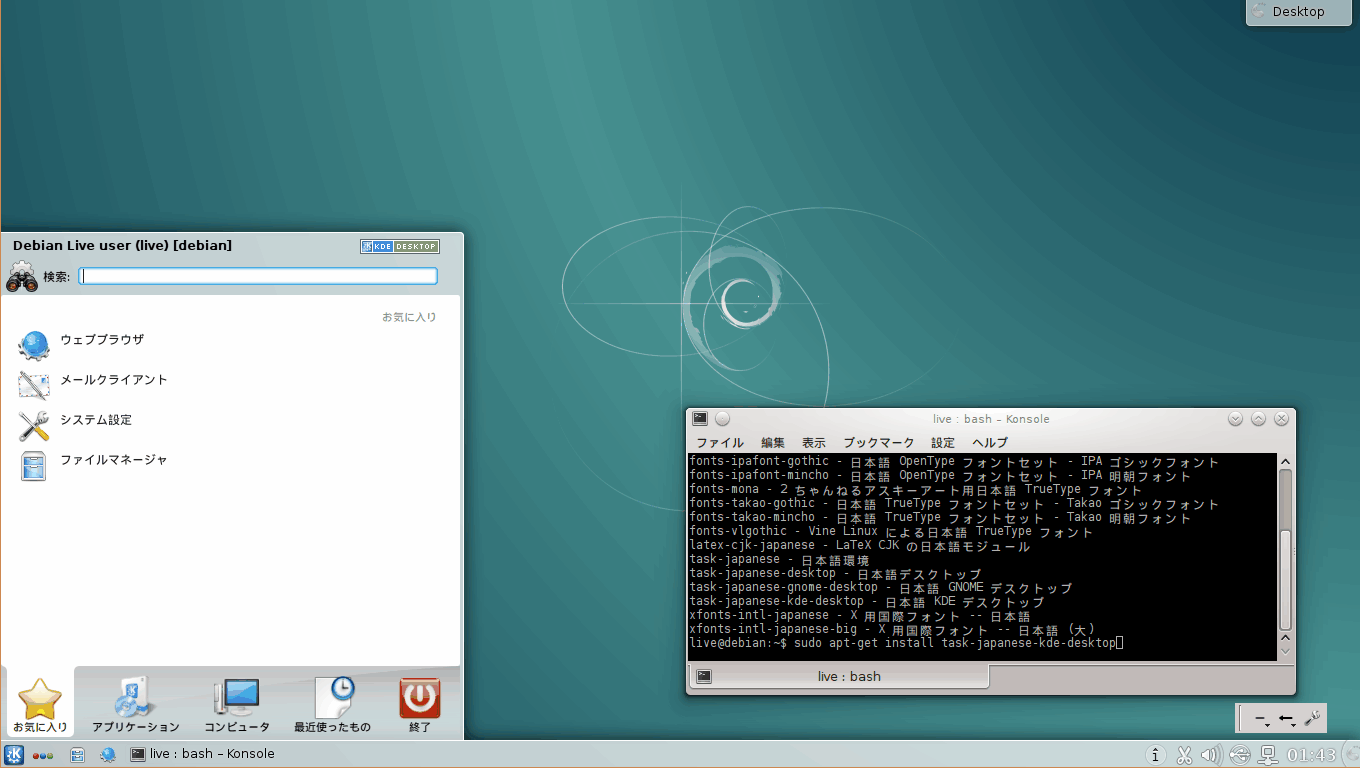This screenshot has height=768, width=1360.
Task: Open dash dropdown in floating widget toolbar
Action: tap(1262, 719)
